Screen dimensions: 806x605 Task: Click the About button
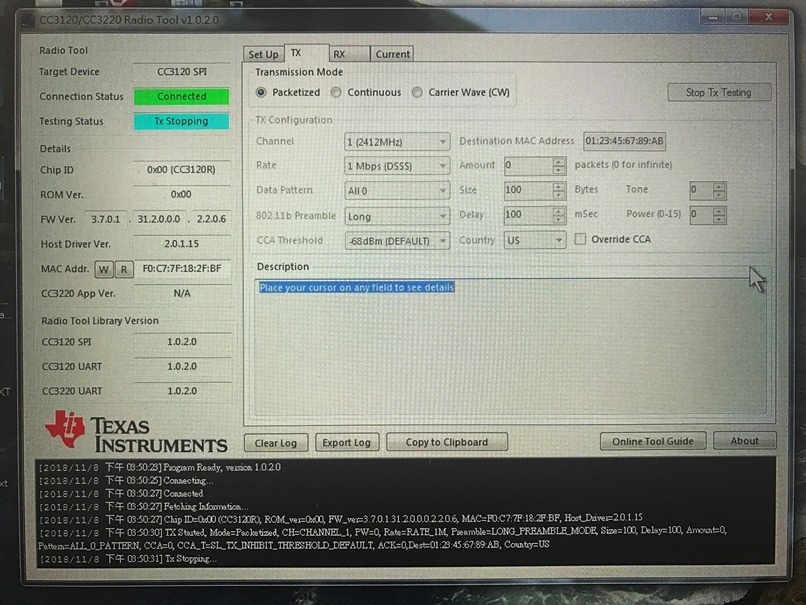tap(744, 441)
